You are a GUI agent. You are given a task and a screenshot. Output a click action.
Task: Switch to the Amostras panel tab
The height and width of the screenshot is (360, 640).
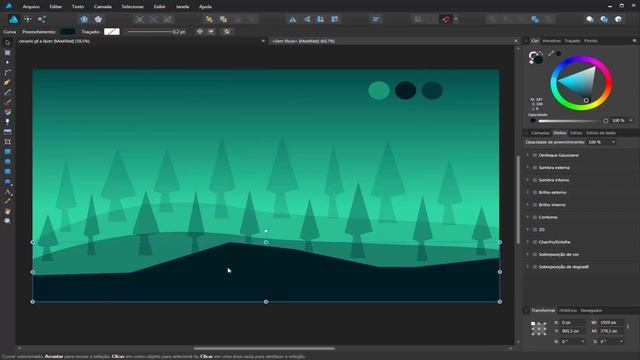tap(551, 41)
